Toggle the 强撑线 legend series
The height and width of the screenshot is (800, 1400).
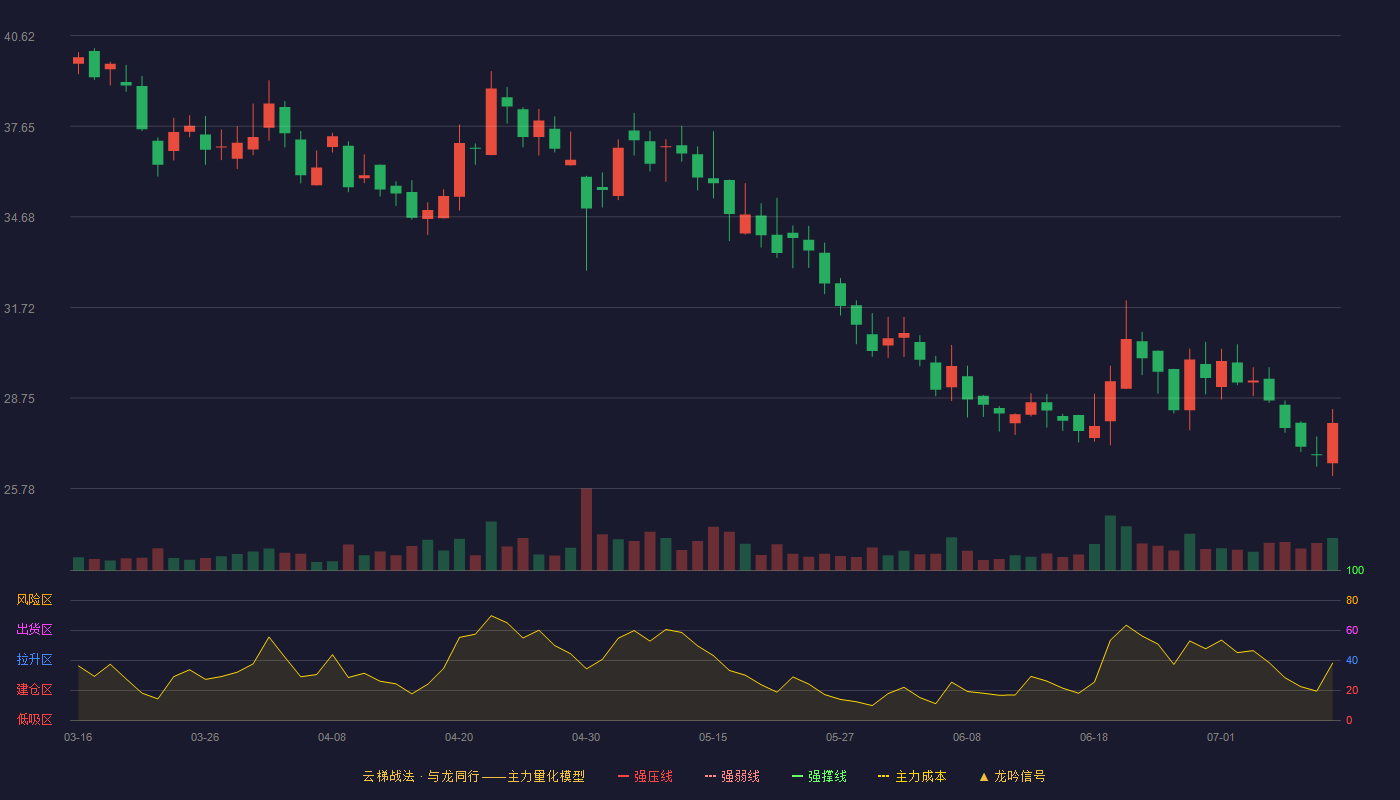tap(819, 776)
